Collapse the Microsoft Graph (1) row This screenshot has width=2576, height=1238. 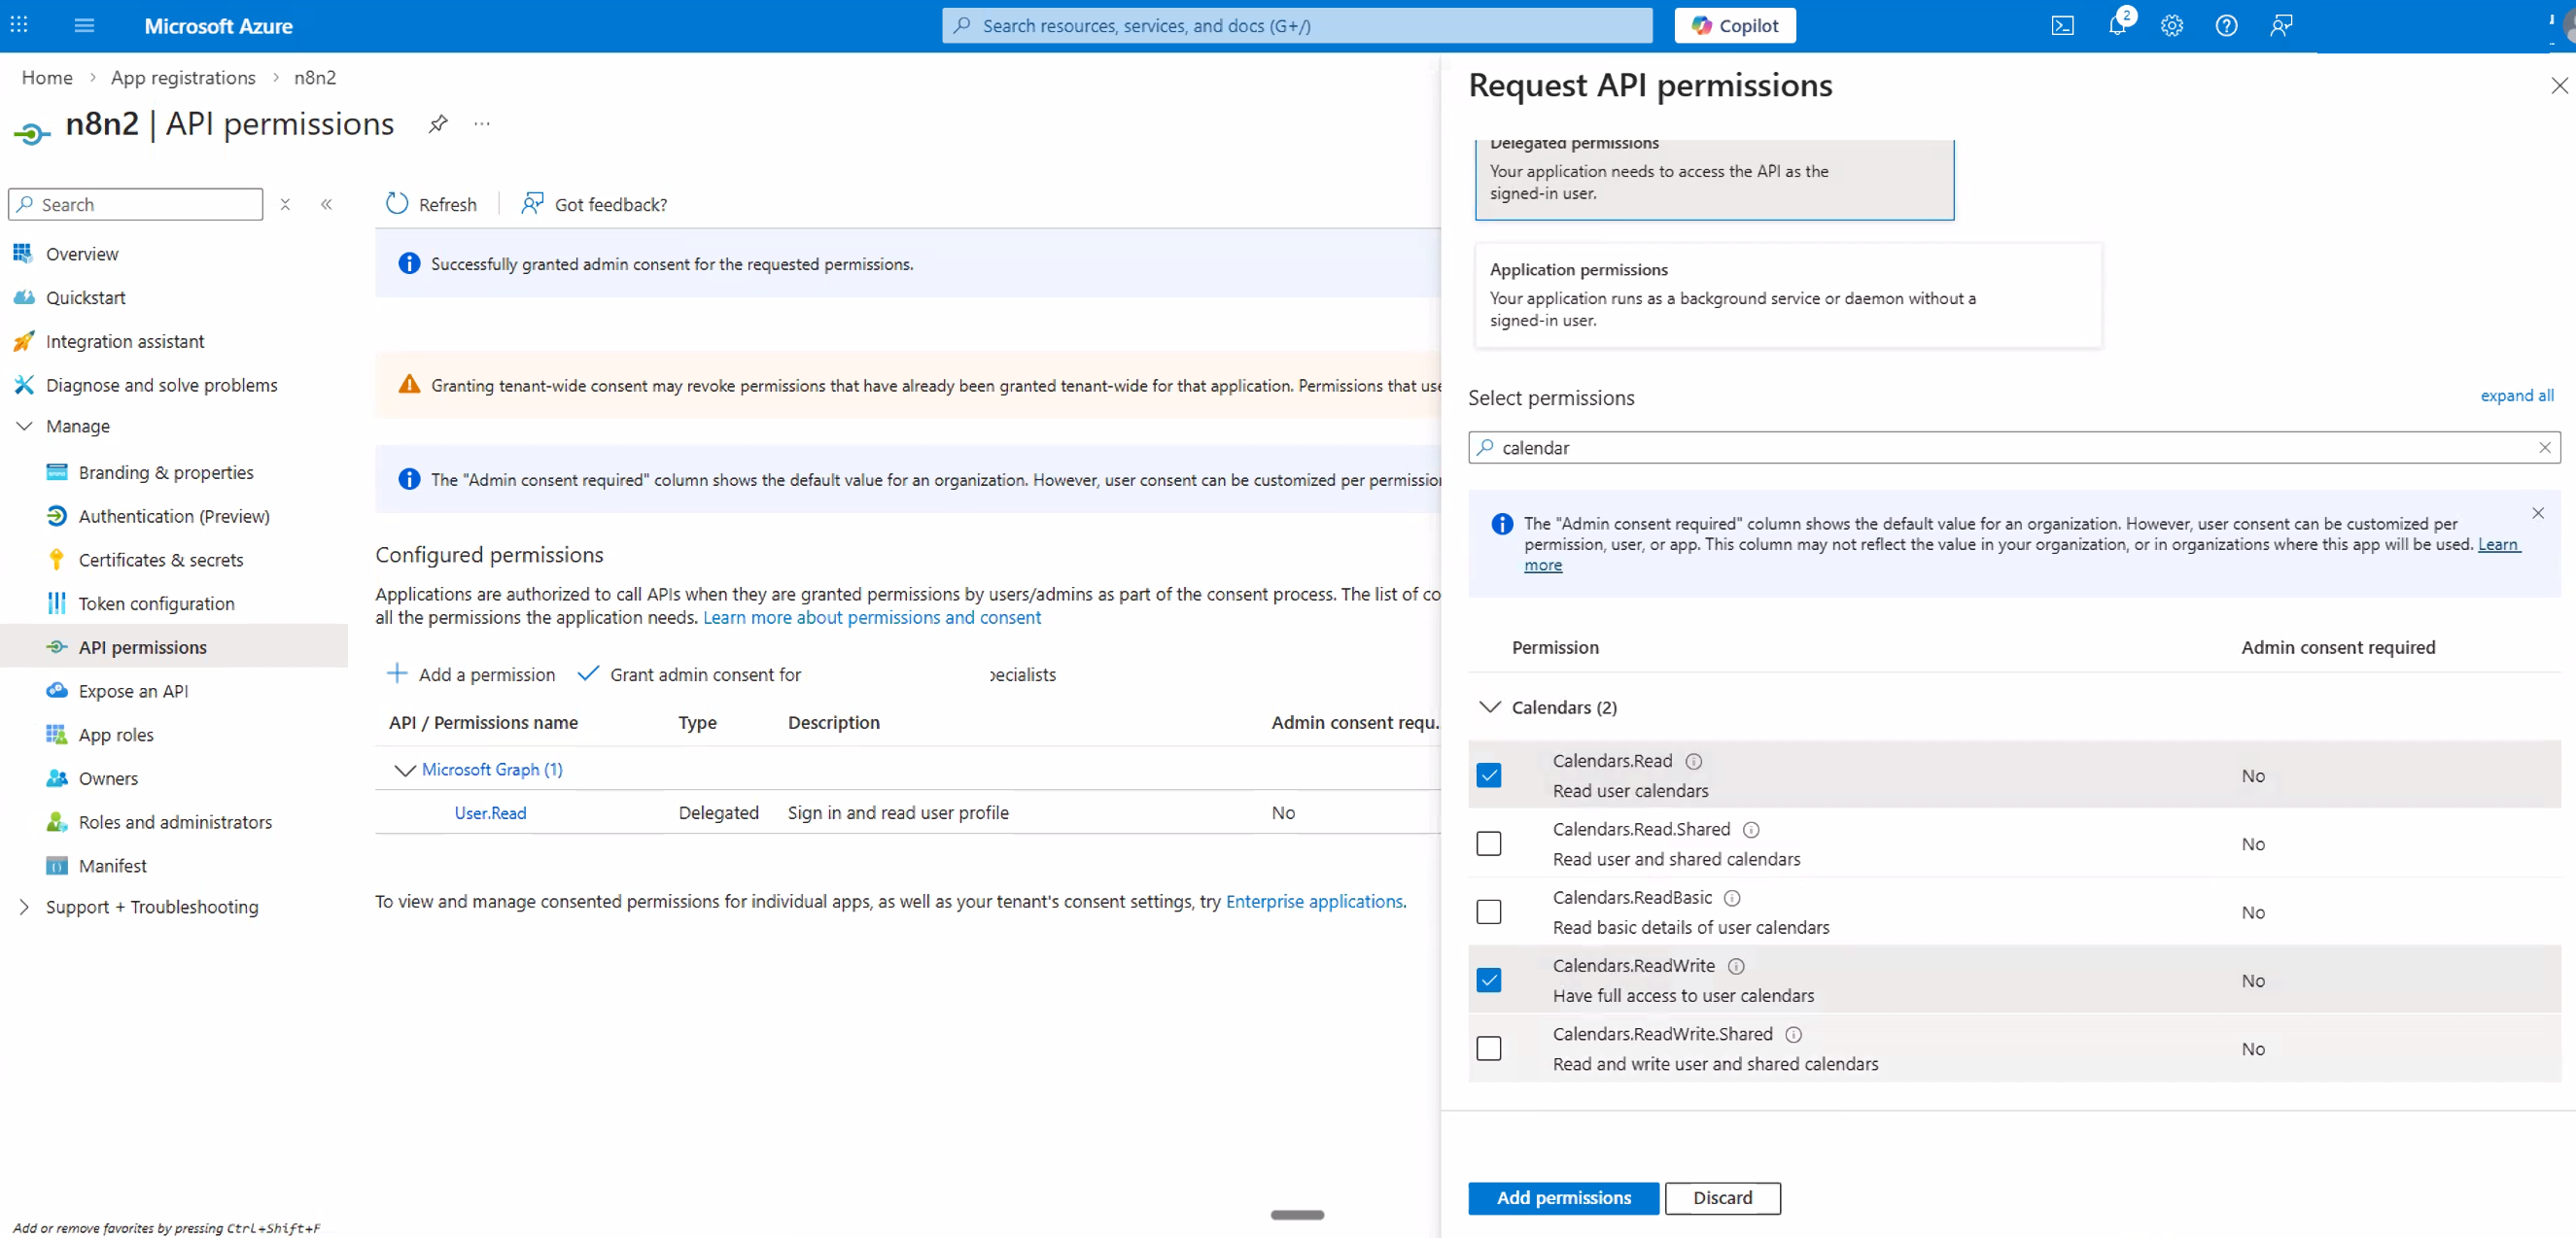[x=404, y=769]
